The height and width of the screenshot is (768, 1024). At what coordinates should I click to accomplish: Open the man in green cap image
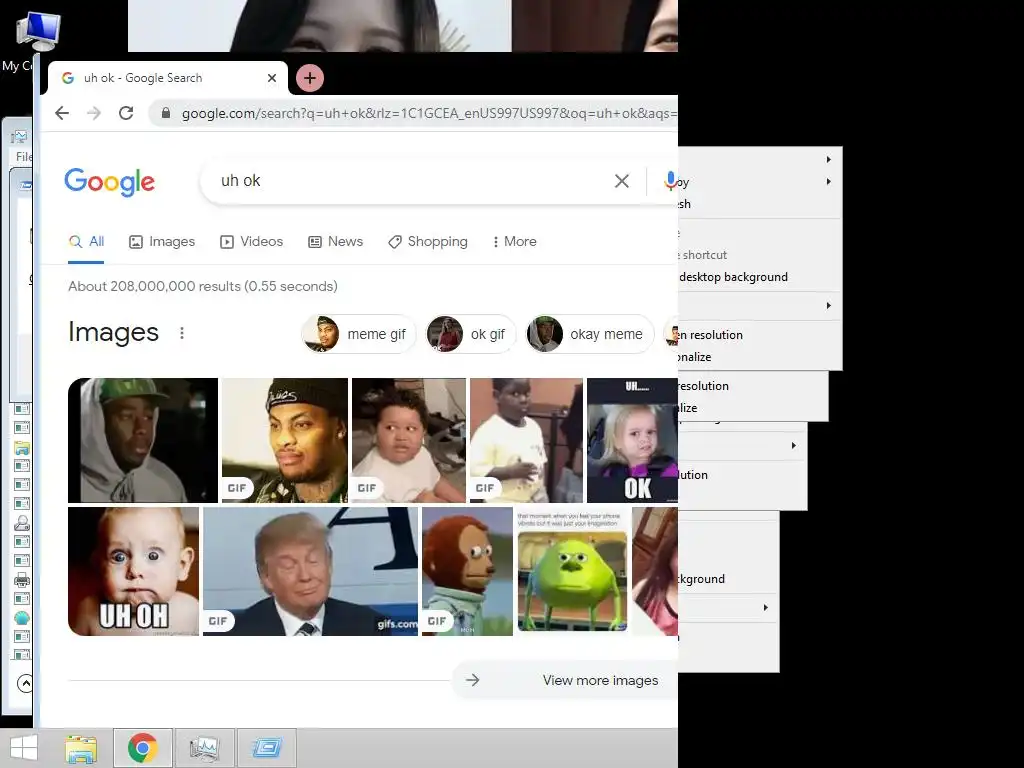point(143,440)
